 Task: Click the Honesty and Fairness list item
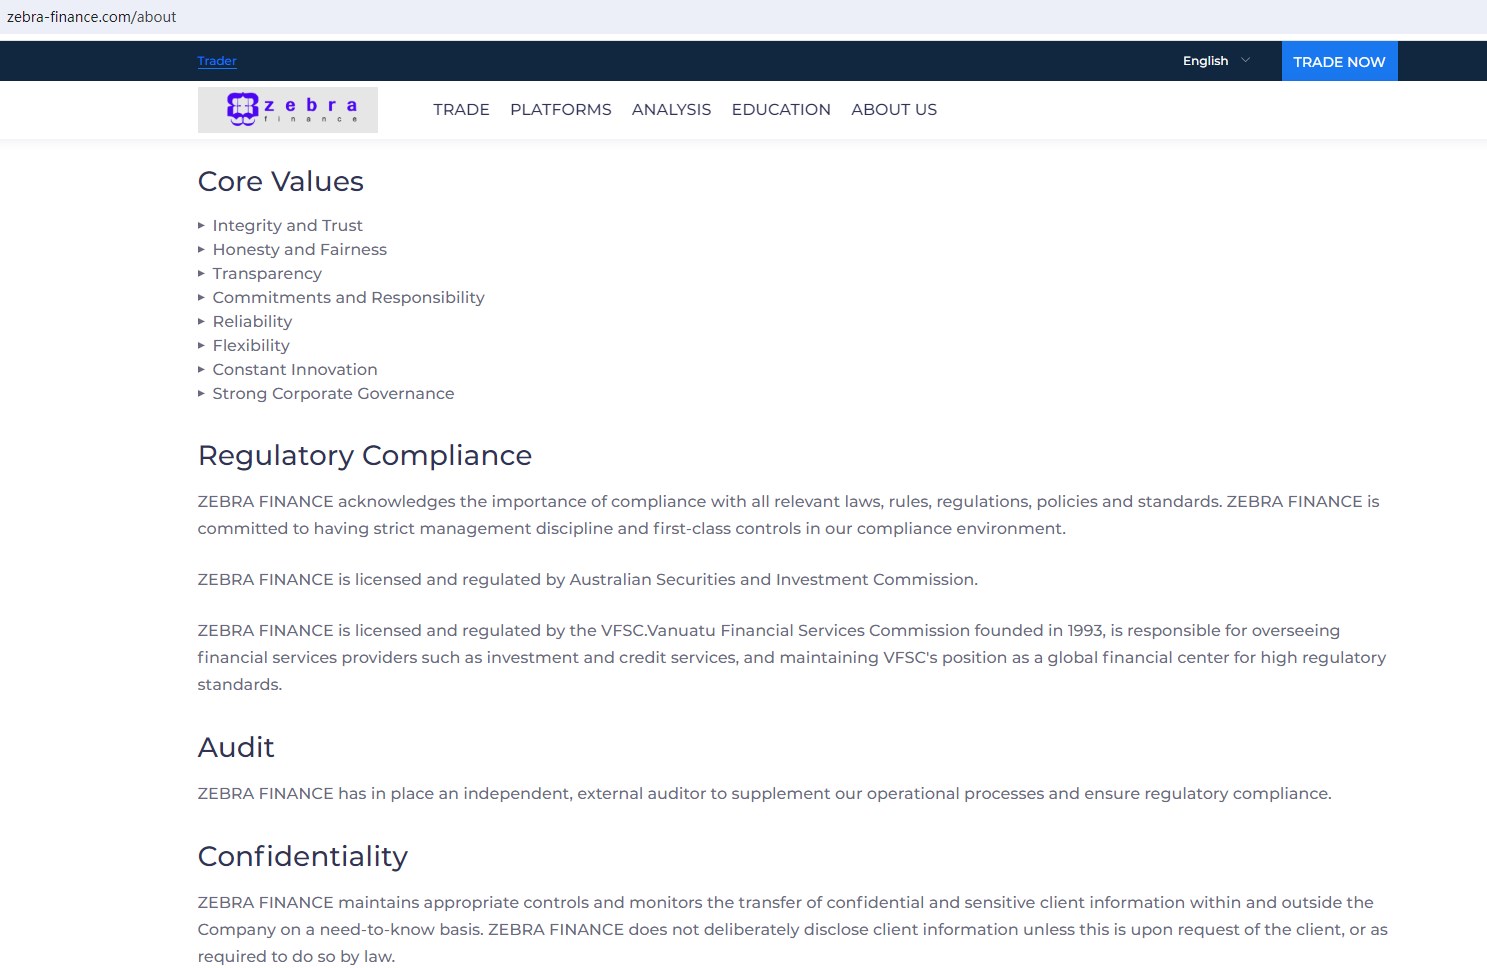point(299,250)
